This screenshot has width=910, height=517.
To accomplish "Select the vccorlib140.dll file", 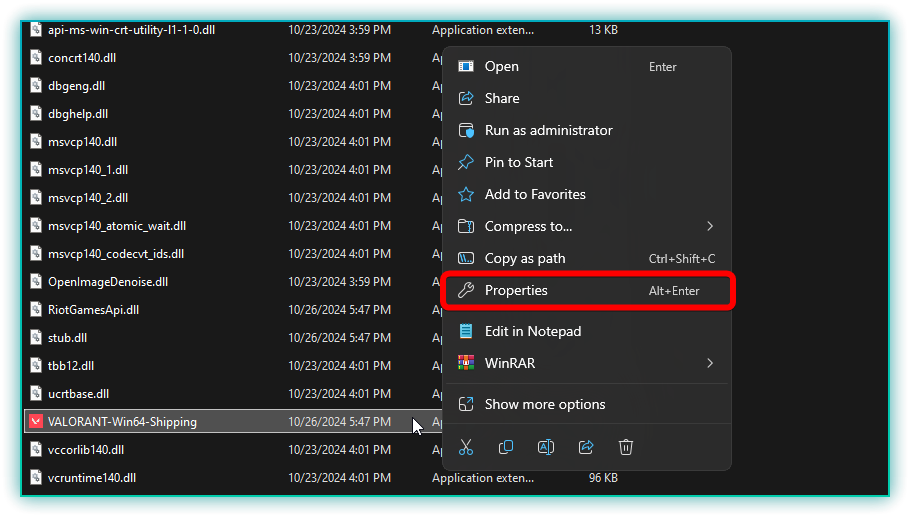I will pyautogui.click(x=86, y=450).
